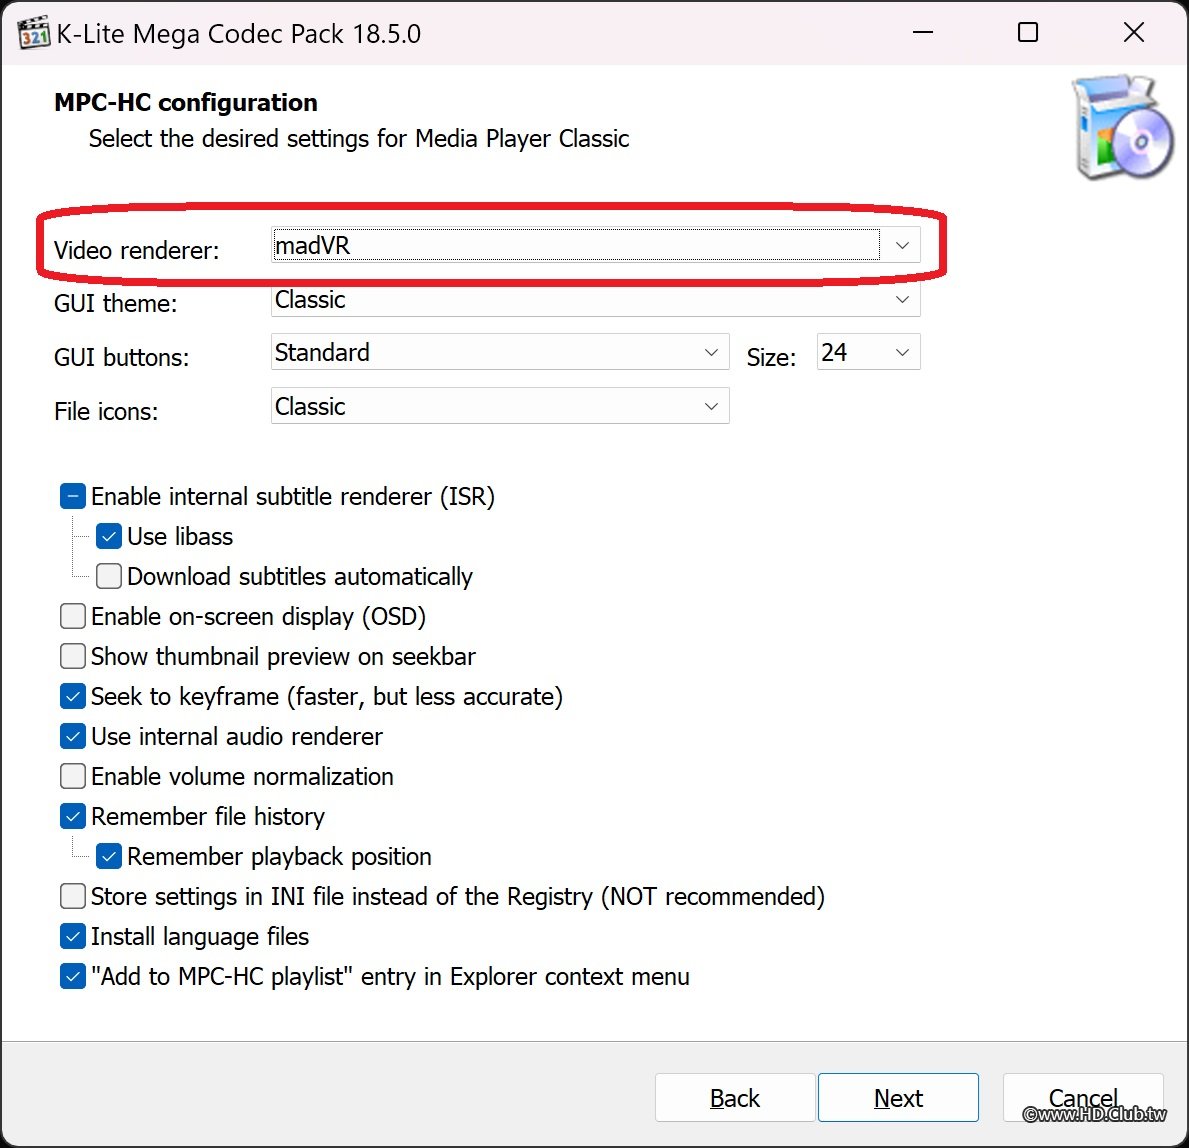
Task: Tick Show thumbnail preview on seekbar
Action: point(73,657)
